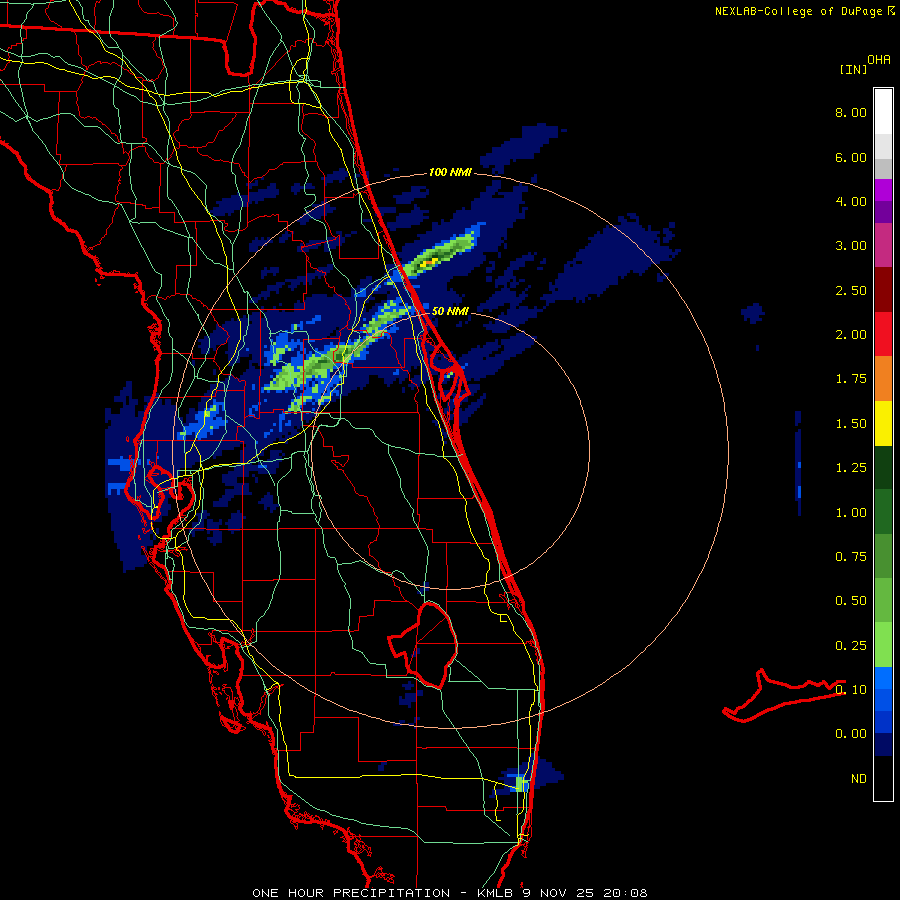
Task: Click the OHA product code label
Action: 879,60
